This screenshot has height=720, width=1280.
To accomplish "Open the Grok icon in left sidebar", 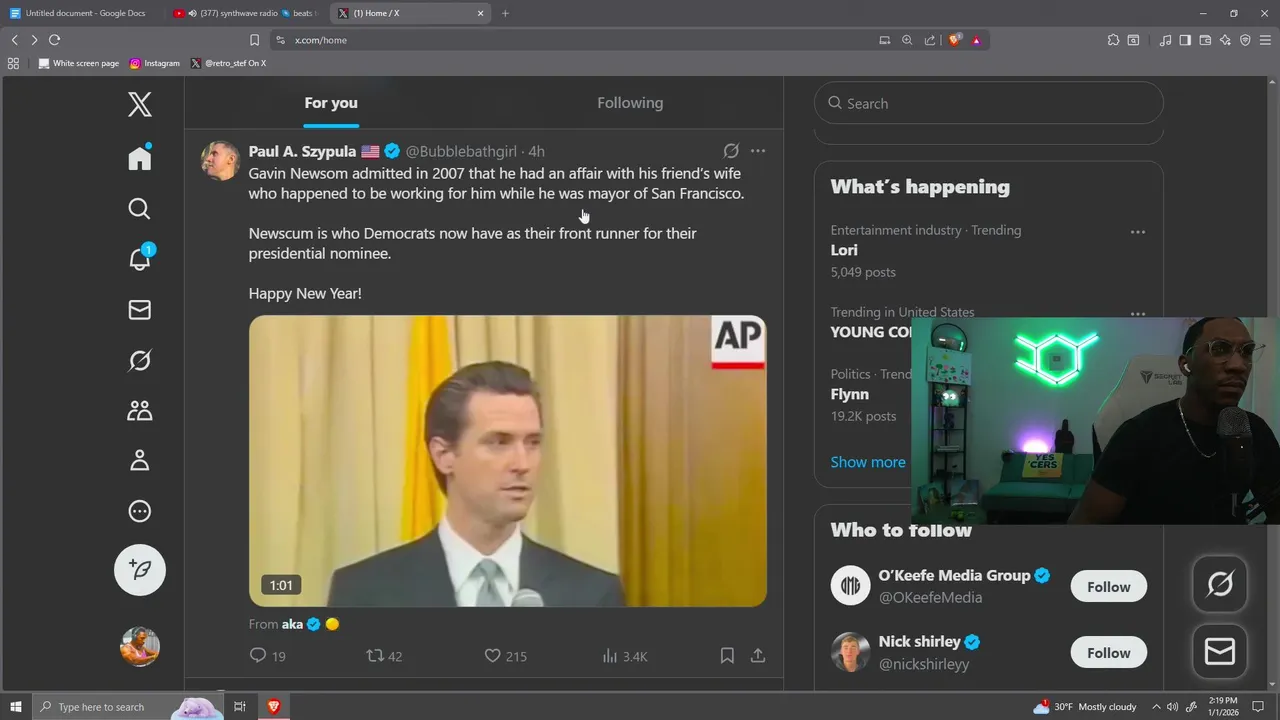I will click(140, 360).
